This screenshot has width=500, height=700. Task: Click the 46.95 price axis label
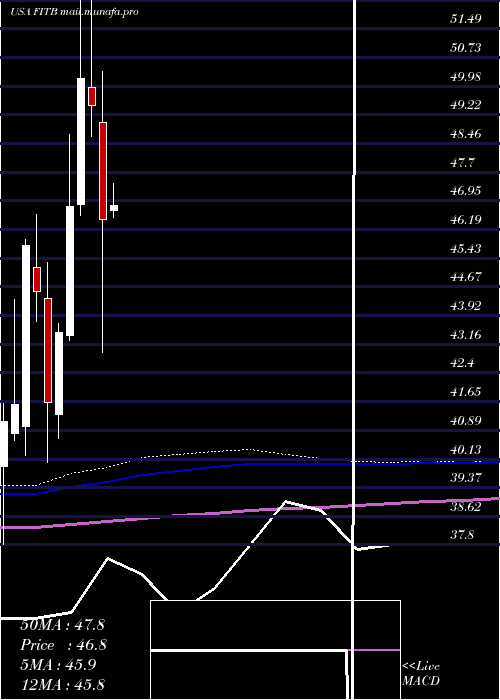[466, 191]
